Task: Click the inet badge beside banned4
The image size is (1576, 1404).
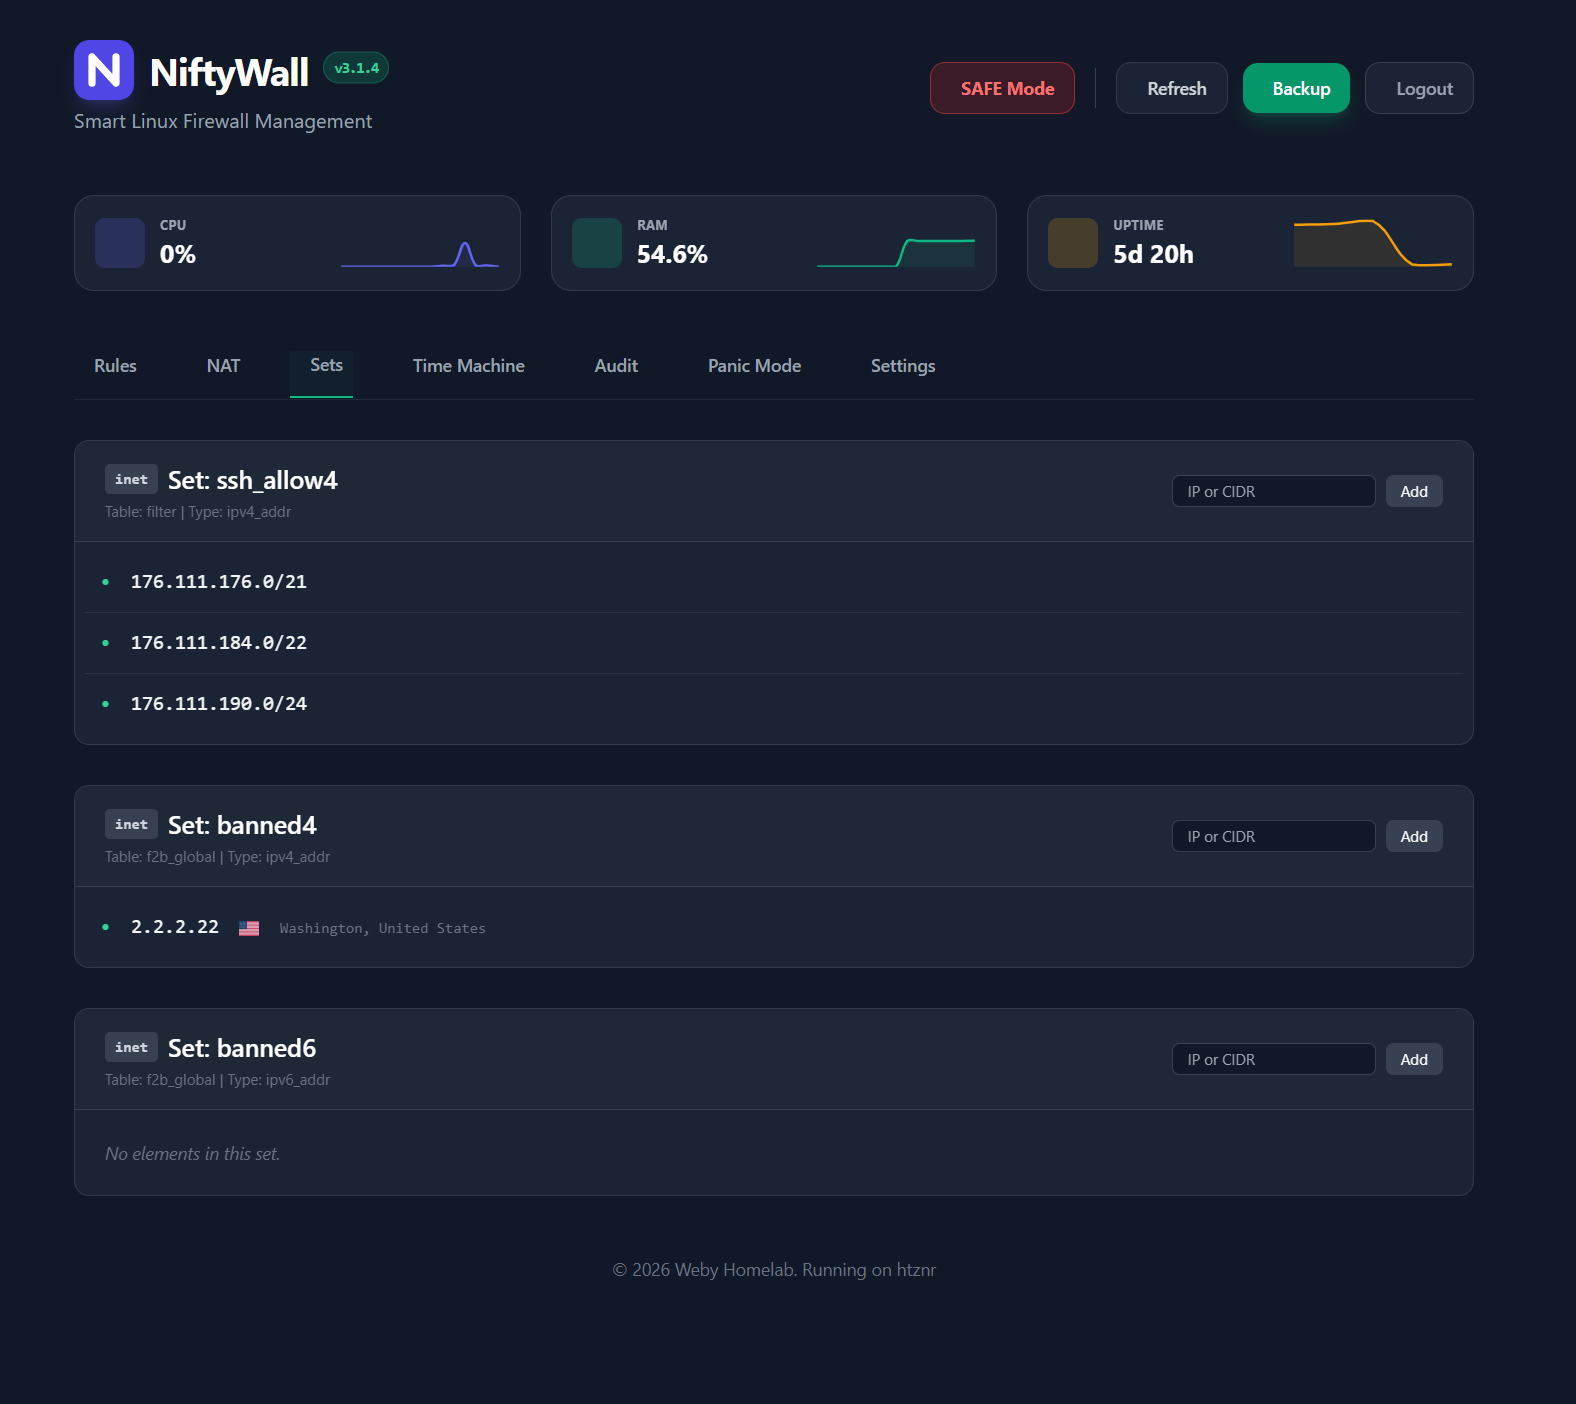Action: coord(131,824)
